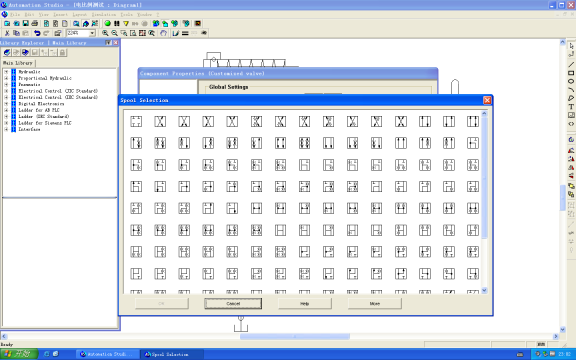Open the Layout menu
The height and width of the screenshot is (360, 576).
click(x=80, y=14)
